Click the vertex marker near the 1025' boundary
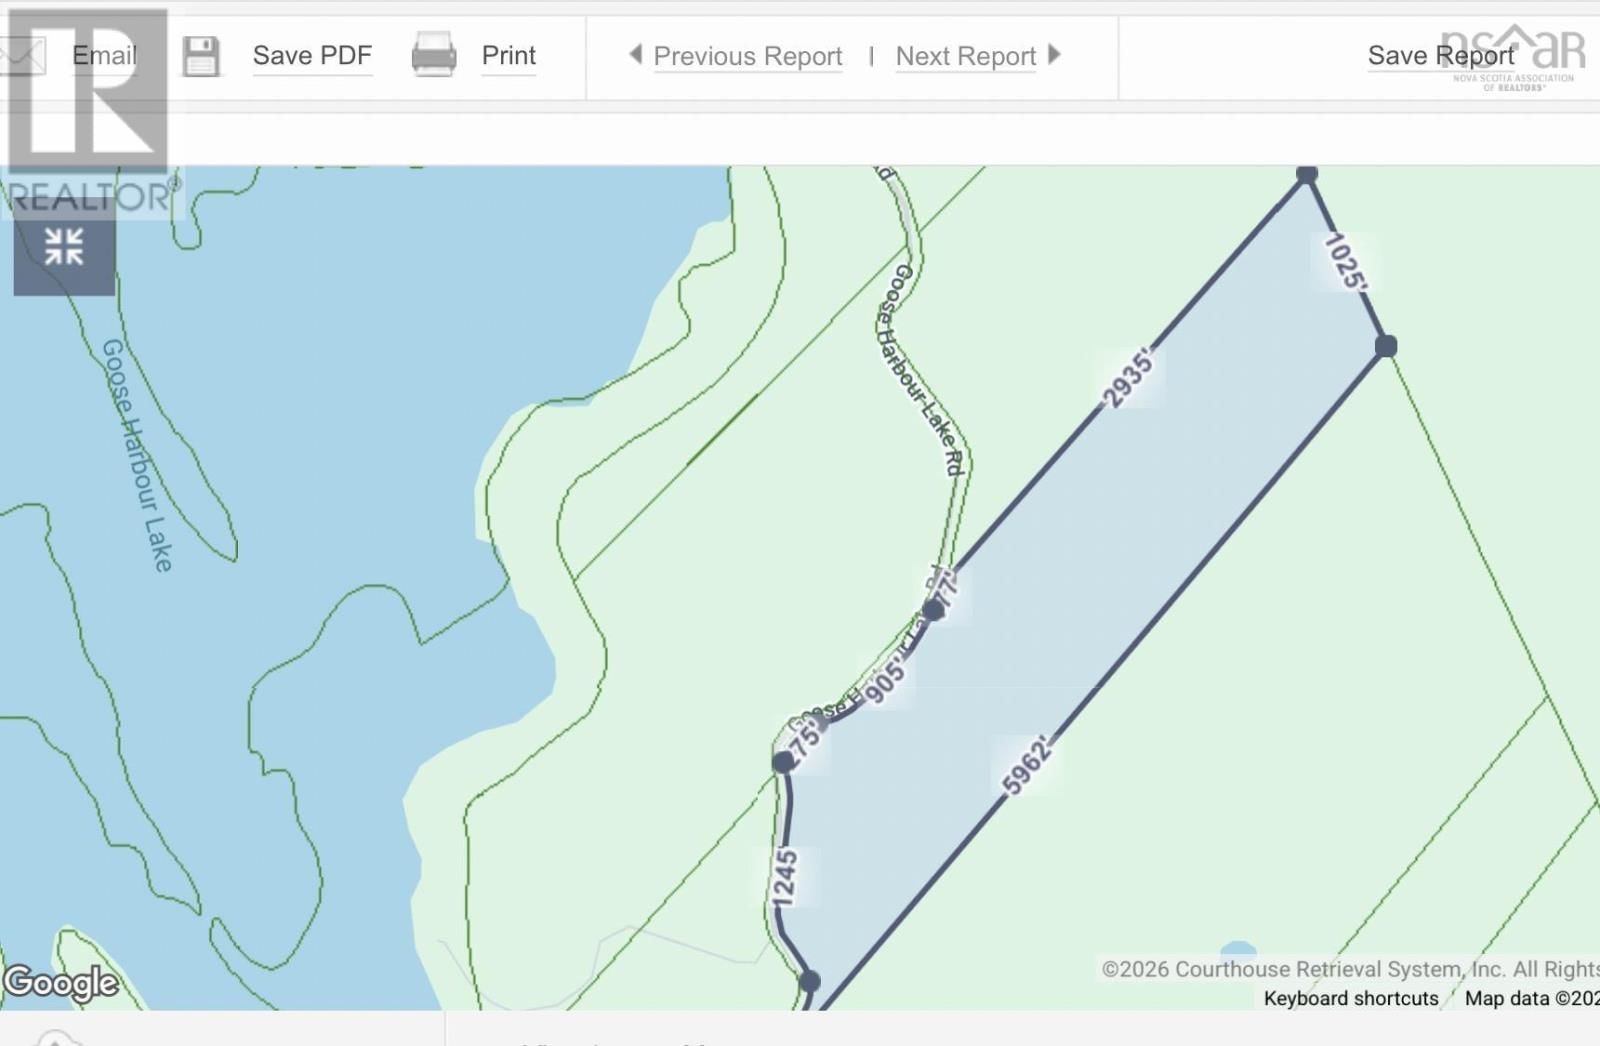This screenshot has height=1046, width=1600. coord(1305,172)
